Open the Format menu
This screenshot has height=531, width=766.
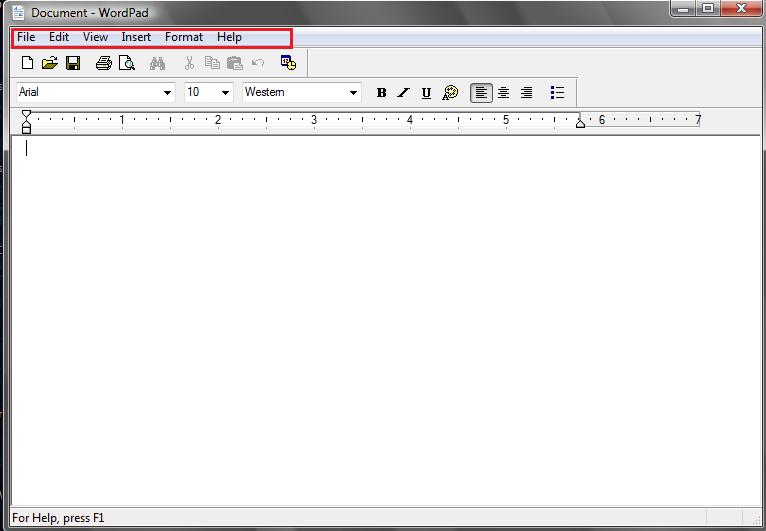(x=183, y=37)
